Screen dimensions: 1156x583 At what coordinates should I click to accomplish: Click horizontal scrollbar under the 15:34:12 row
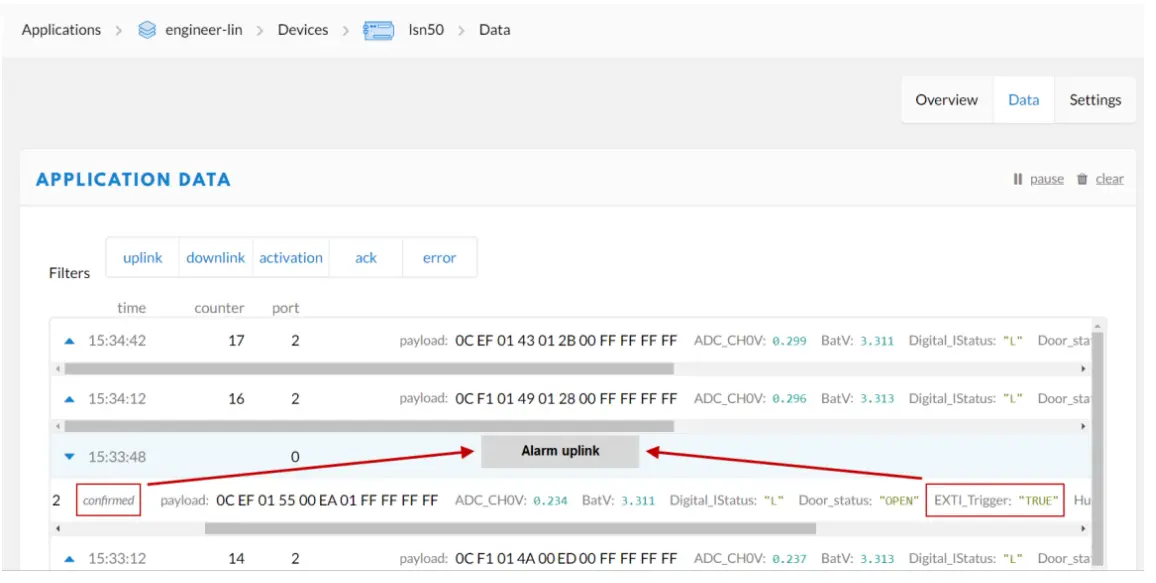369,426
